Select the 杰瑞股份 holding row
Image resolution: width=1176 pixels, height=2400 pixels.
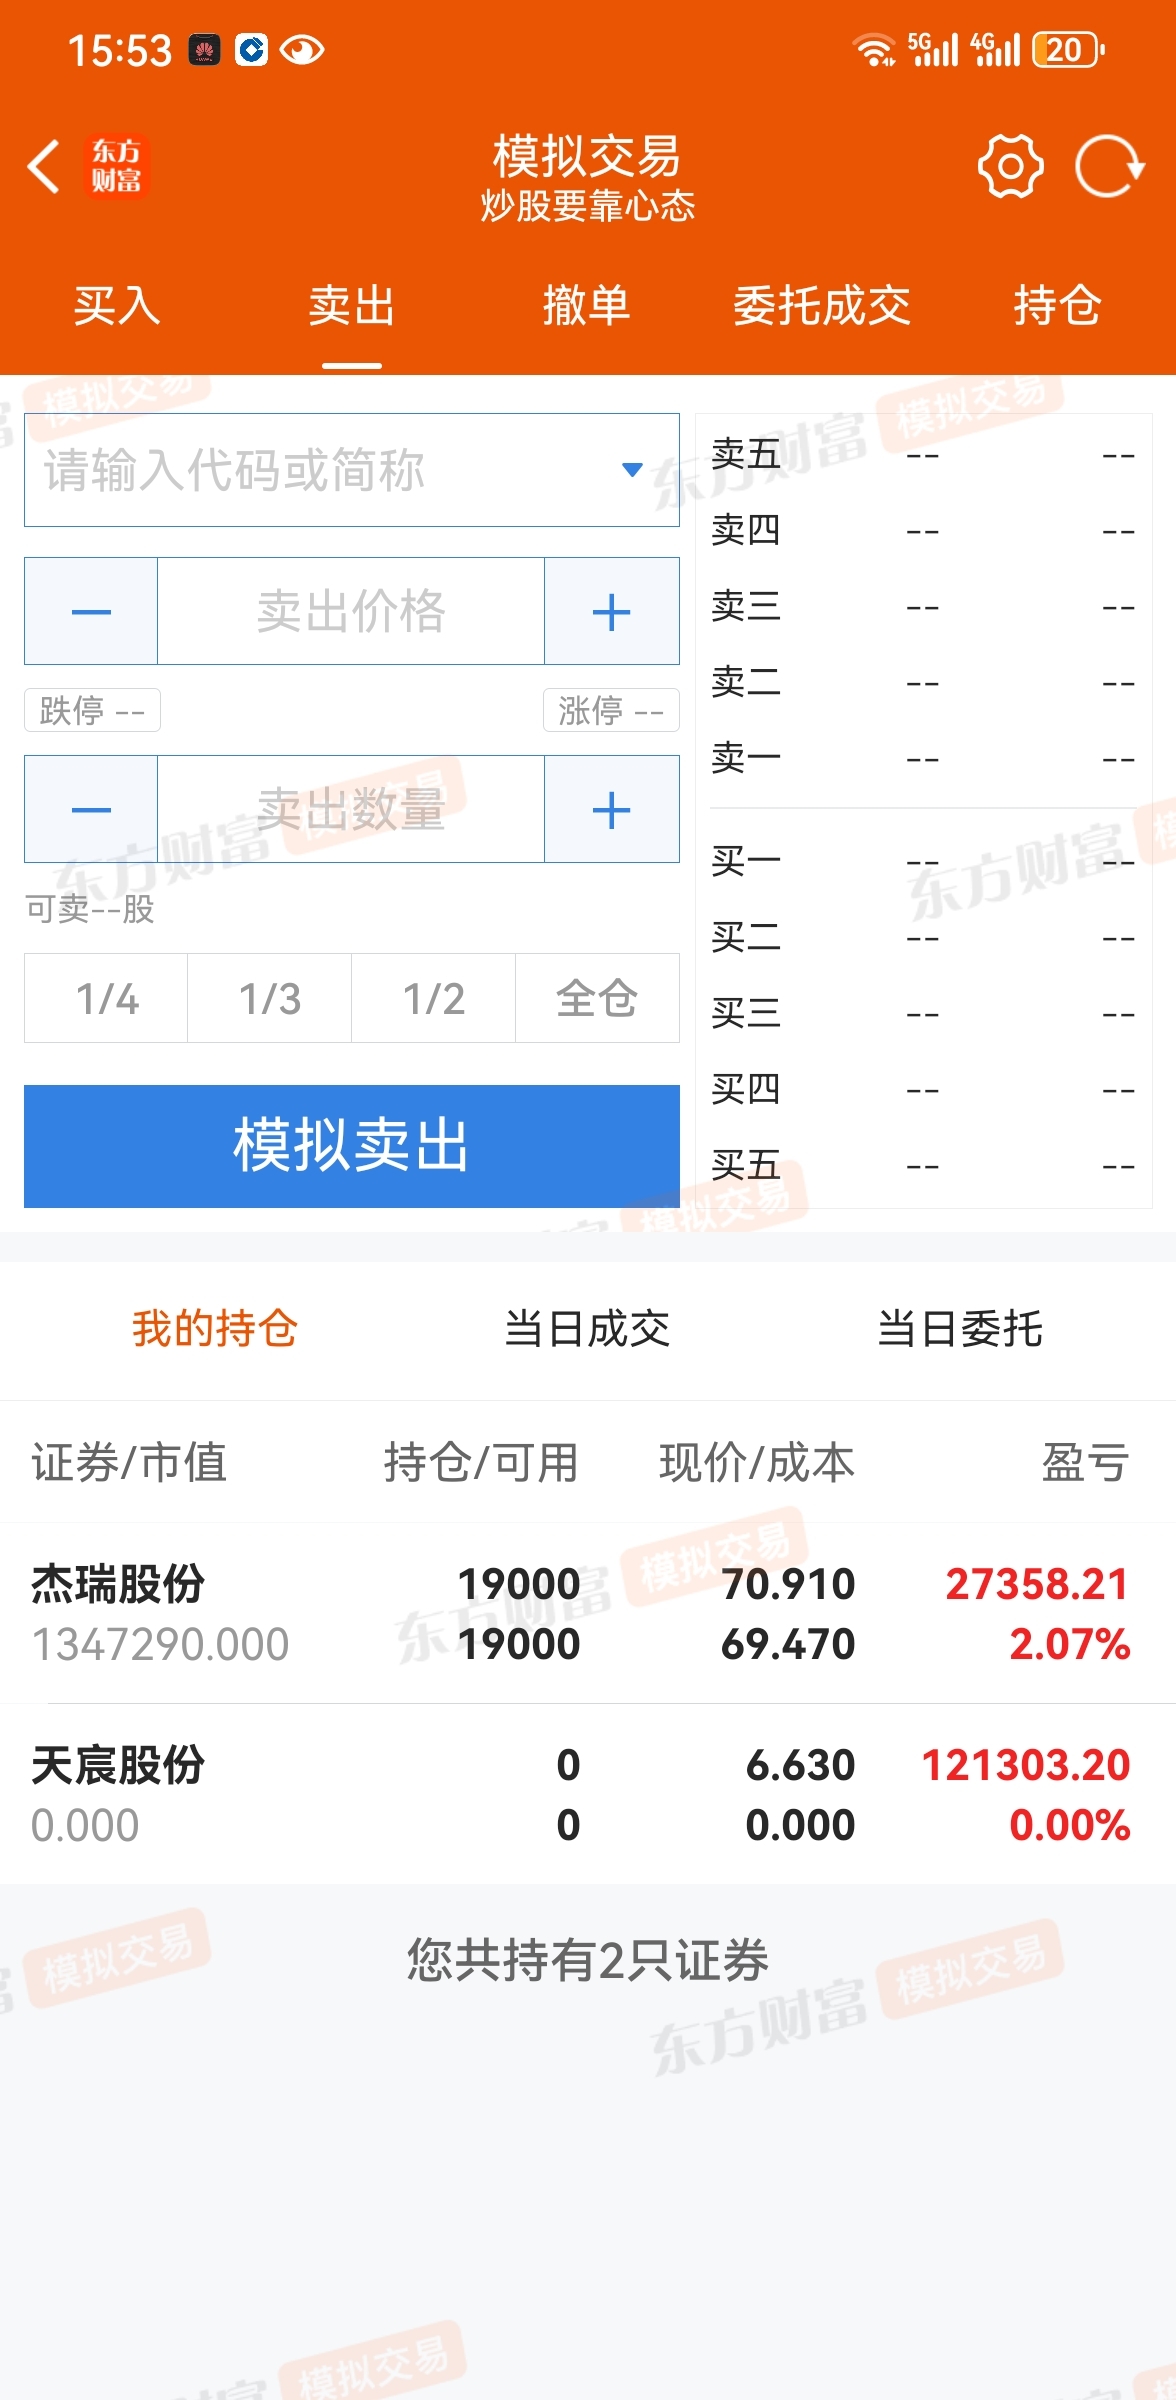pos(588,1613)
